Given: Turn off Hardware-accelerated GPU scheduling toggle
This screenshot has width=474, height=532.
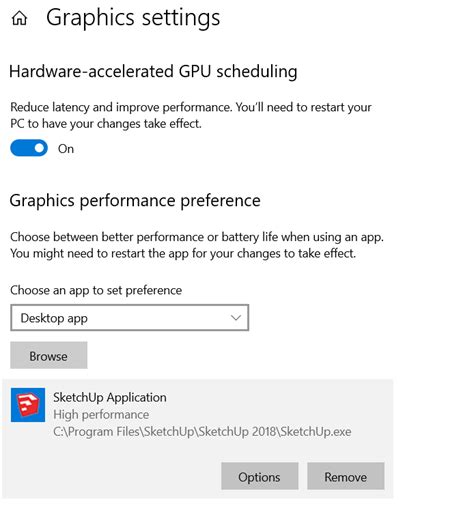Looking at the screenshot, I should (29, 148).
